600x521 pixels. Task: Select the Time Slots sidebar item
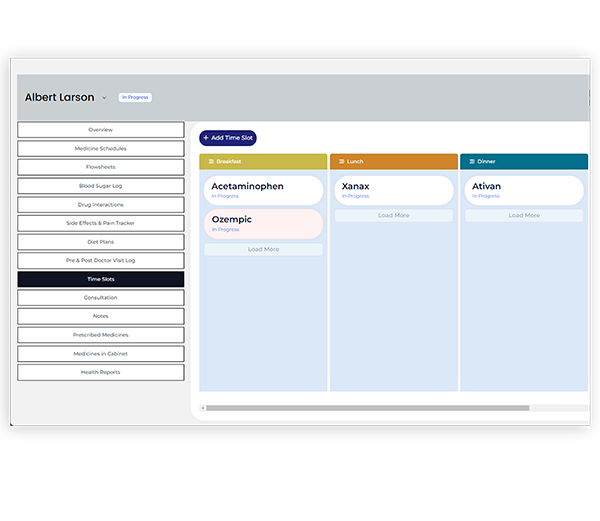101,279
